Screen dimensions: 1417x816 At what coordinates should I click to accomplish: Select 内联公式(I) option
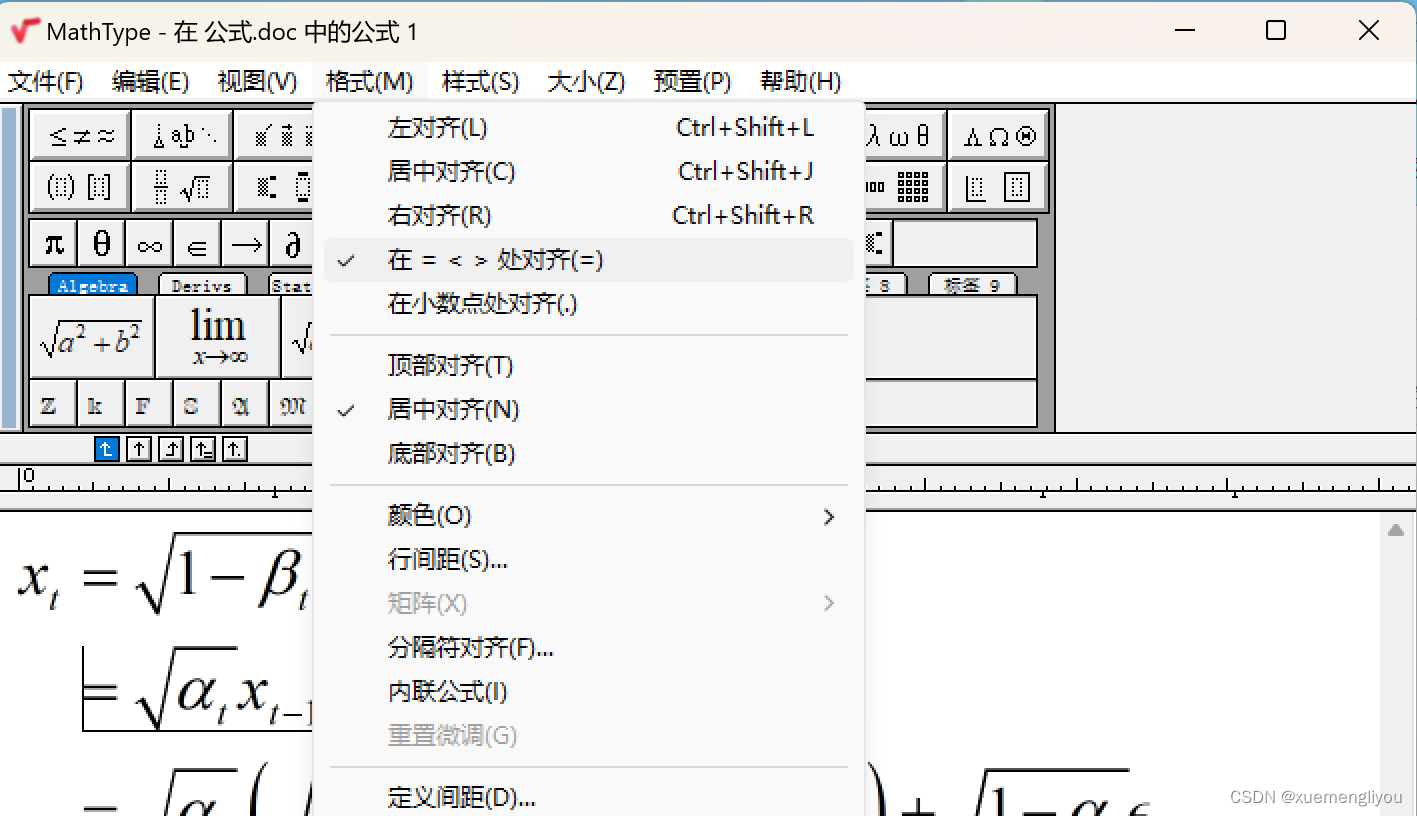[x=589, y=692]
